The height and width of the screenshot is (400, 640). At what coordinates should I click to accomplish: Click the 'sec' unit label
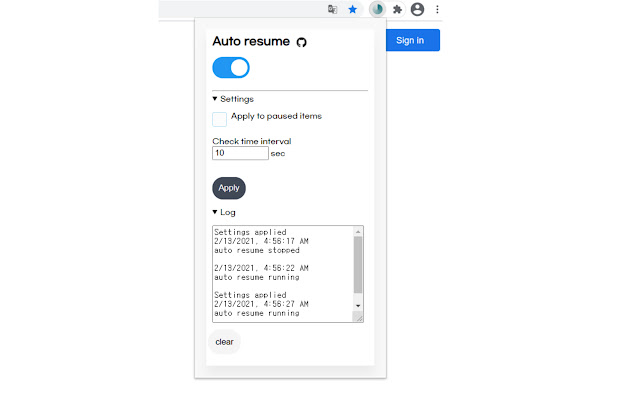click(x=278, y=154)
